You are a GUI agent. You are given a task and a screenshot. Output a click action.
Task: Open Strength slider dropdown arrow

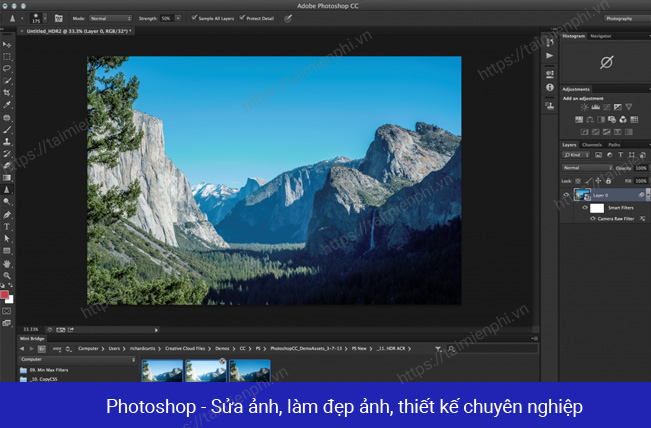[x=178, y=18]
